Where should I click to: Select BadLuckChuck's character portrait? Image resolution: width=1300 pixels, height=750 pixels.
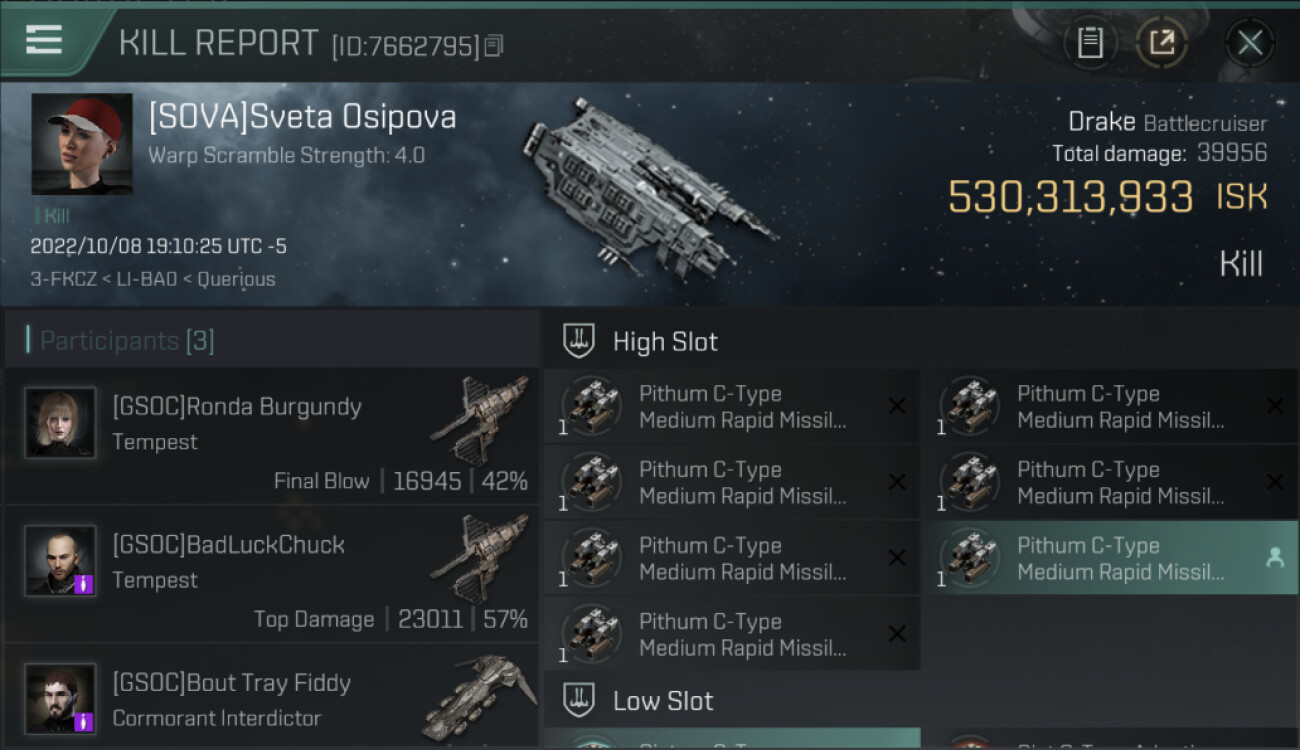point(60,561)
